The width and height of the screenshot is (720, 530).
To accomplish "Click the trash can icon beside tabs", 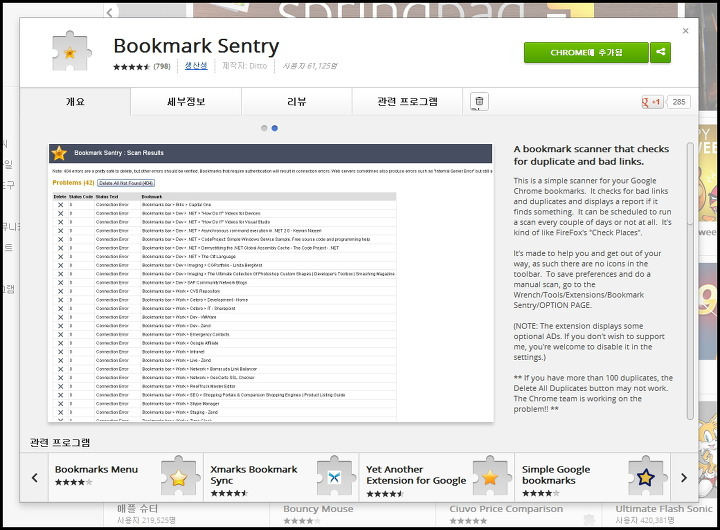I will [479, 101].
